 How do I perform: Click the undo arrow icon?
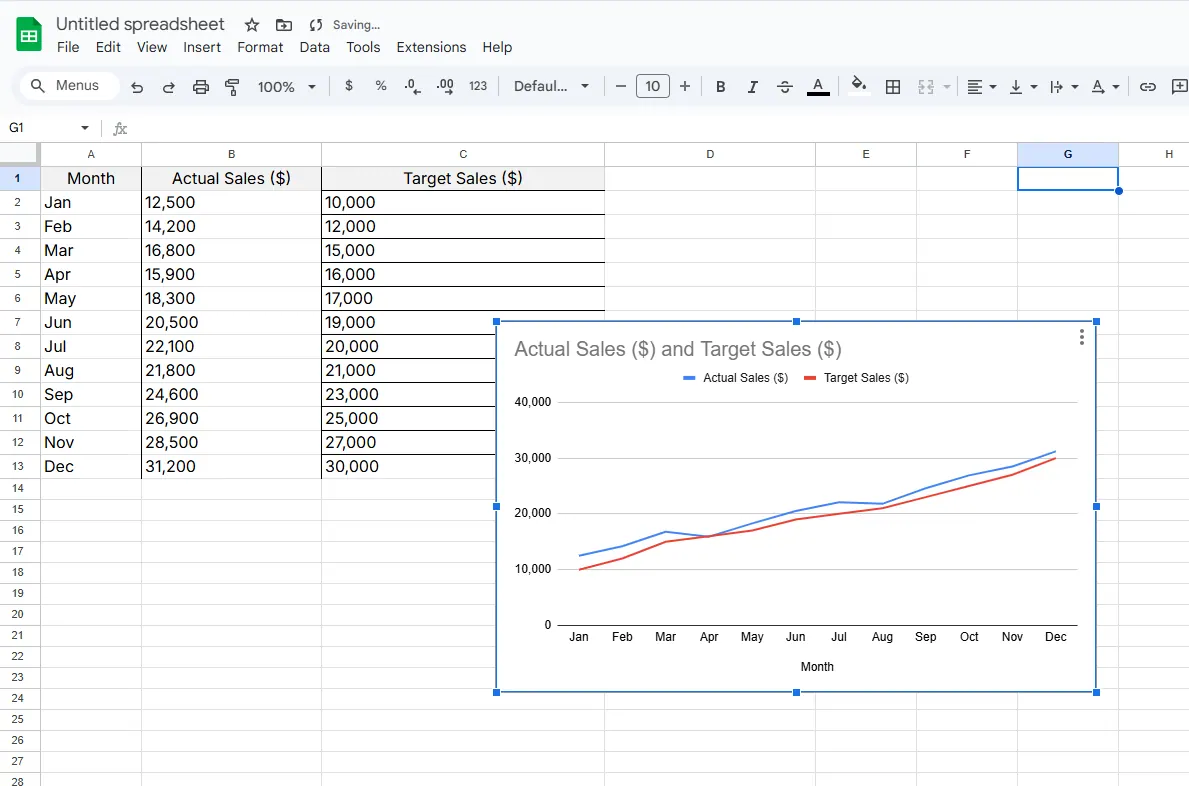tap(137, 87)
